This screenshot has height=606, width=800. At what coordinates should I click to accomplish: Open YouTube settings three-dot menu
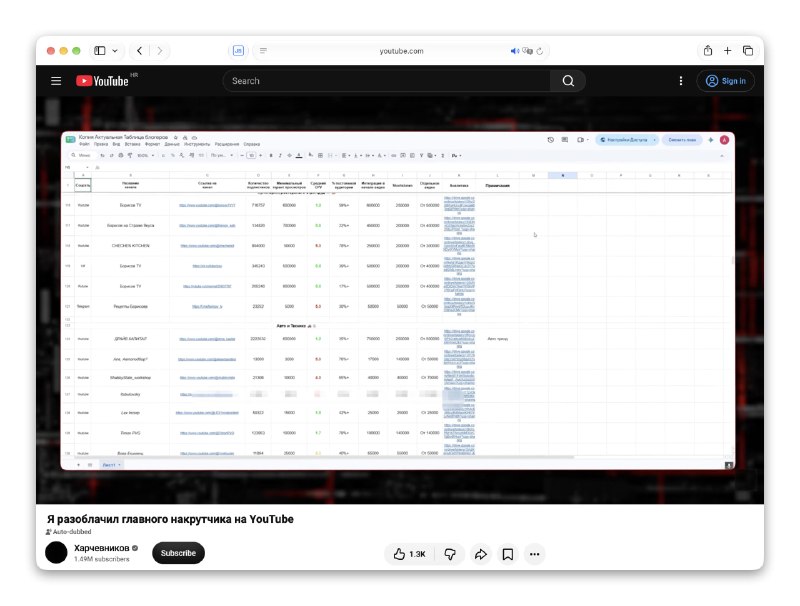681,81
